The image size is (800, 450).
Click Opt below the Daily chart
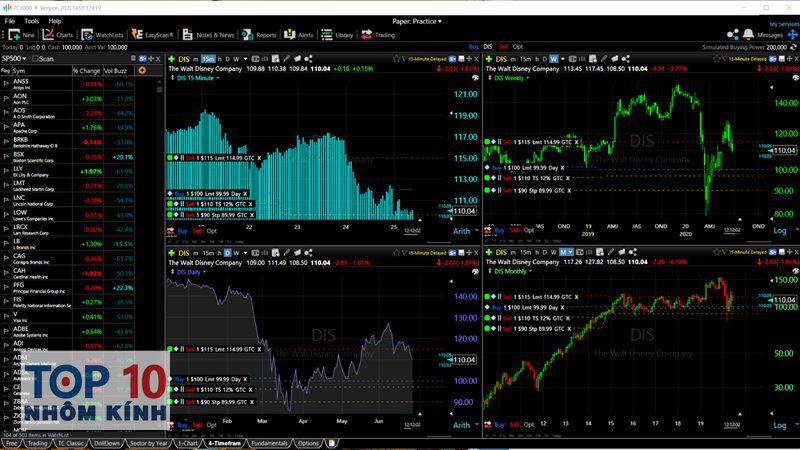tap(212, 425)
